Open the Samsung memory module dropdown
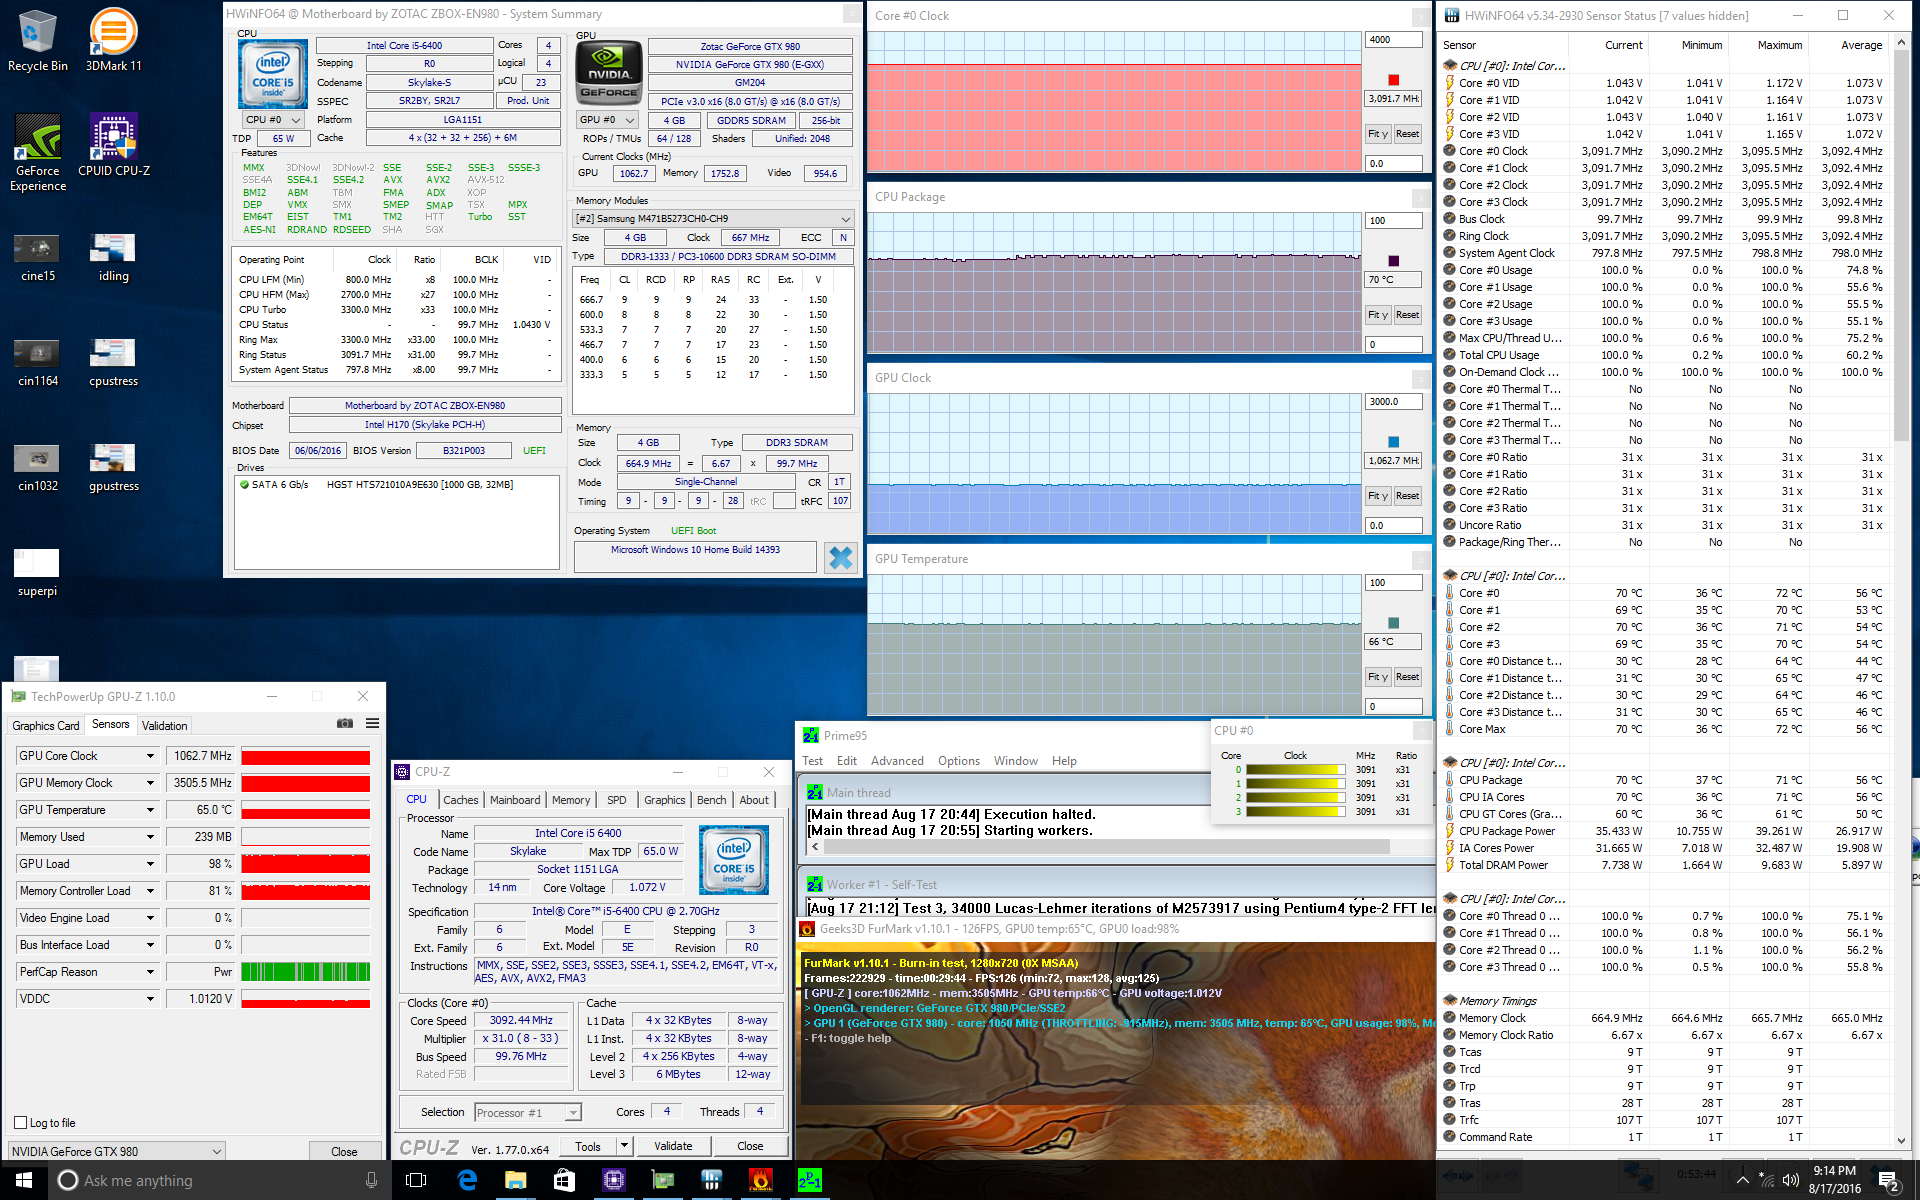Screen dimensions: 1920x1200 [712, 218]
